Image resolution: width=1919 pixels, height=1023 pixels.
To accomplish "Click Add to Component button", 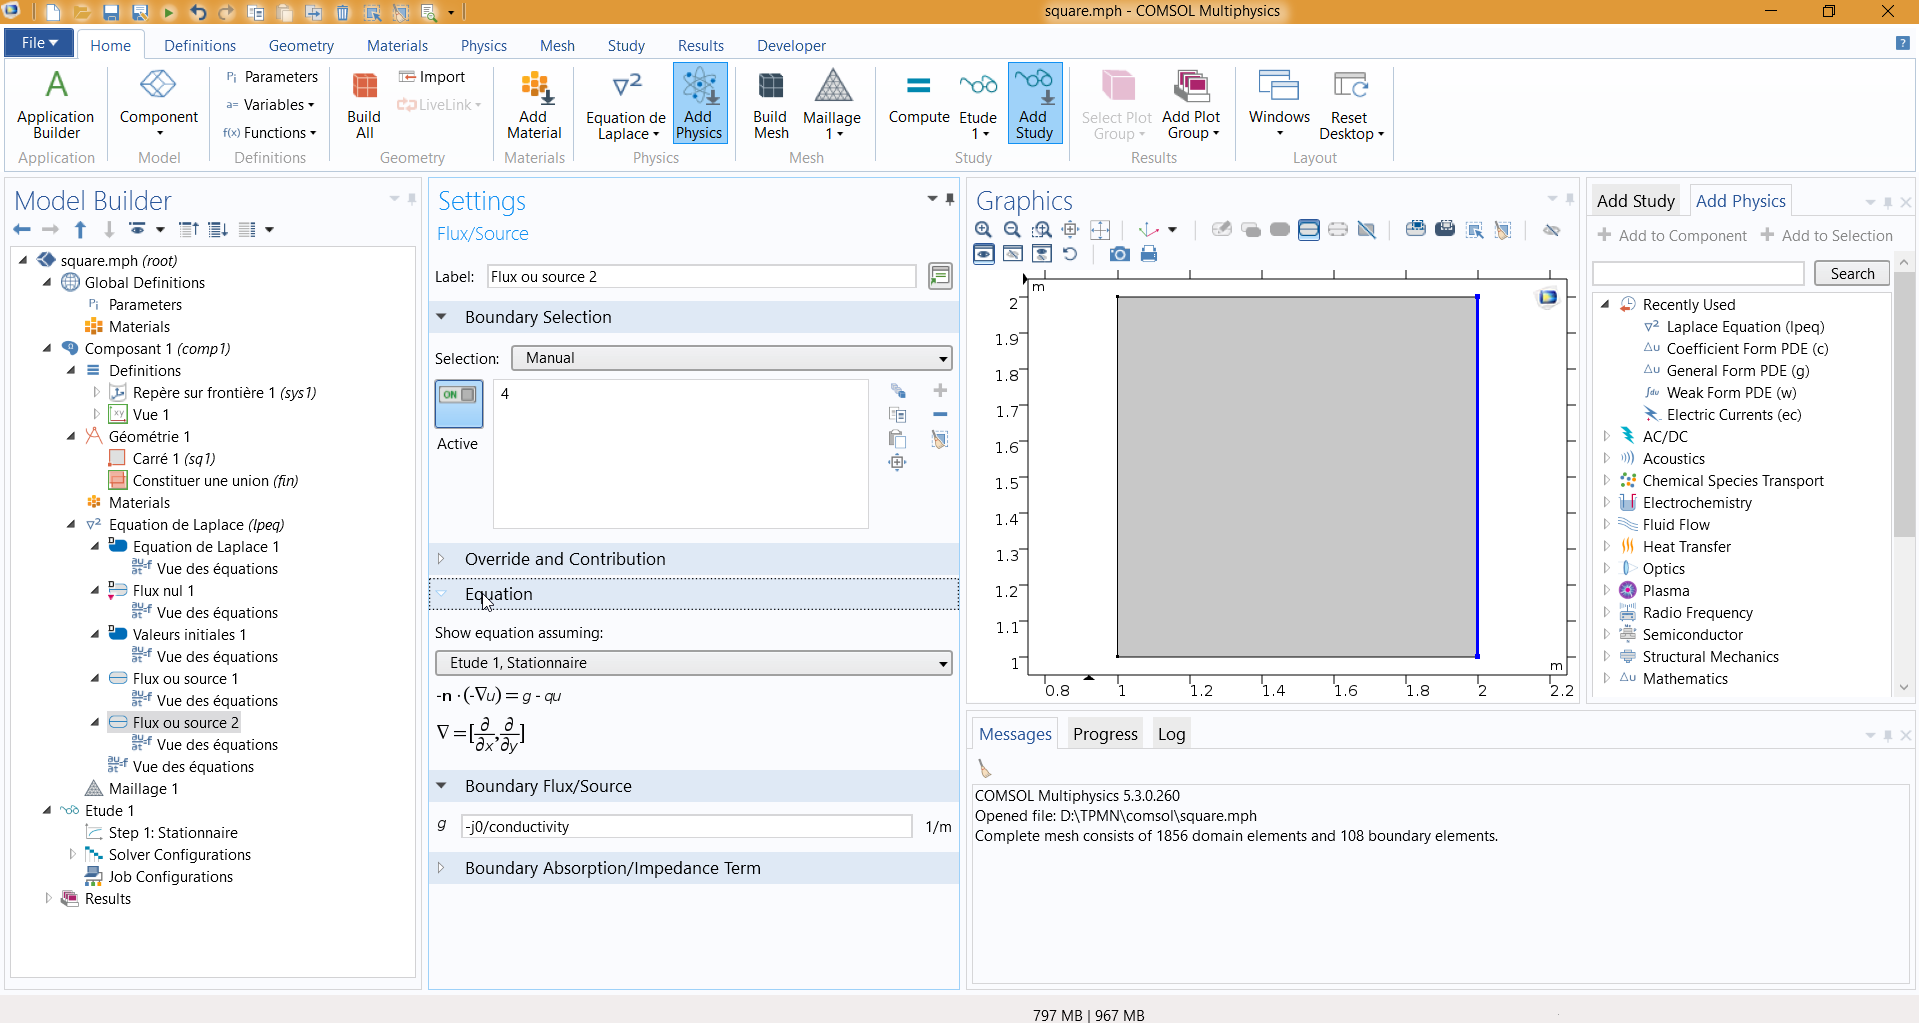I will pyautogui.click(x=1672, y=236).
